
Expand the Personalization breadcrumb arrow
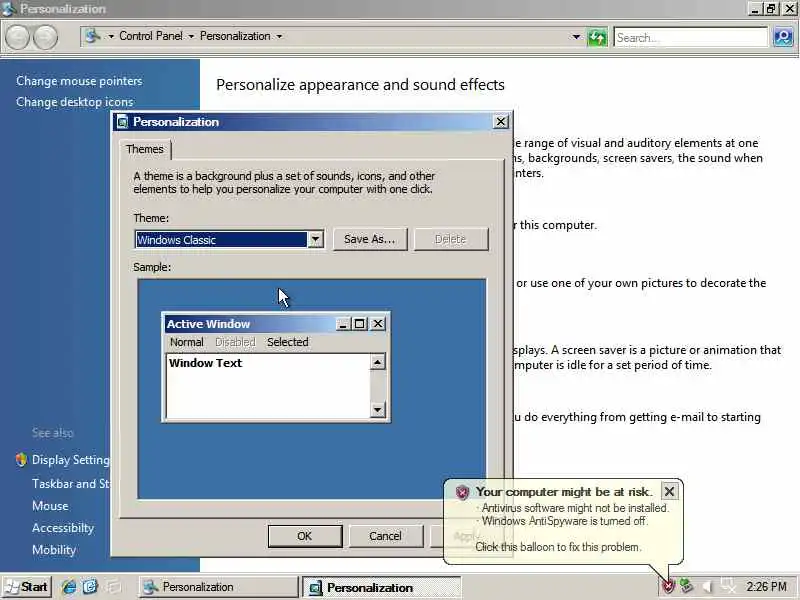tap(279, 36)
